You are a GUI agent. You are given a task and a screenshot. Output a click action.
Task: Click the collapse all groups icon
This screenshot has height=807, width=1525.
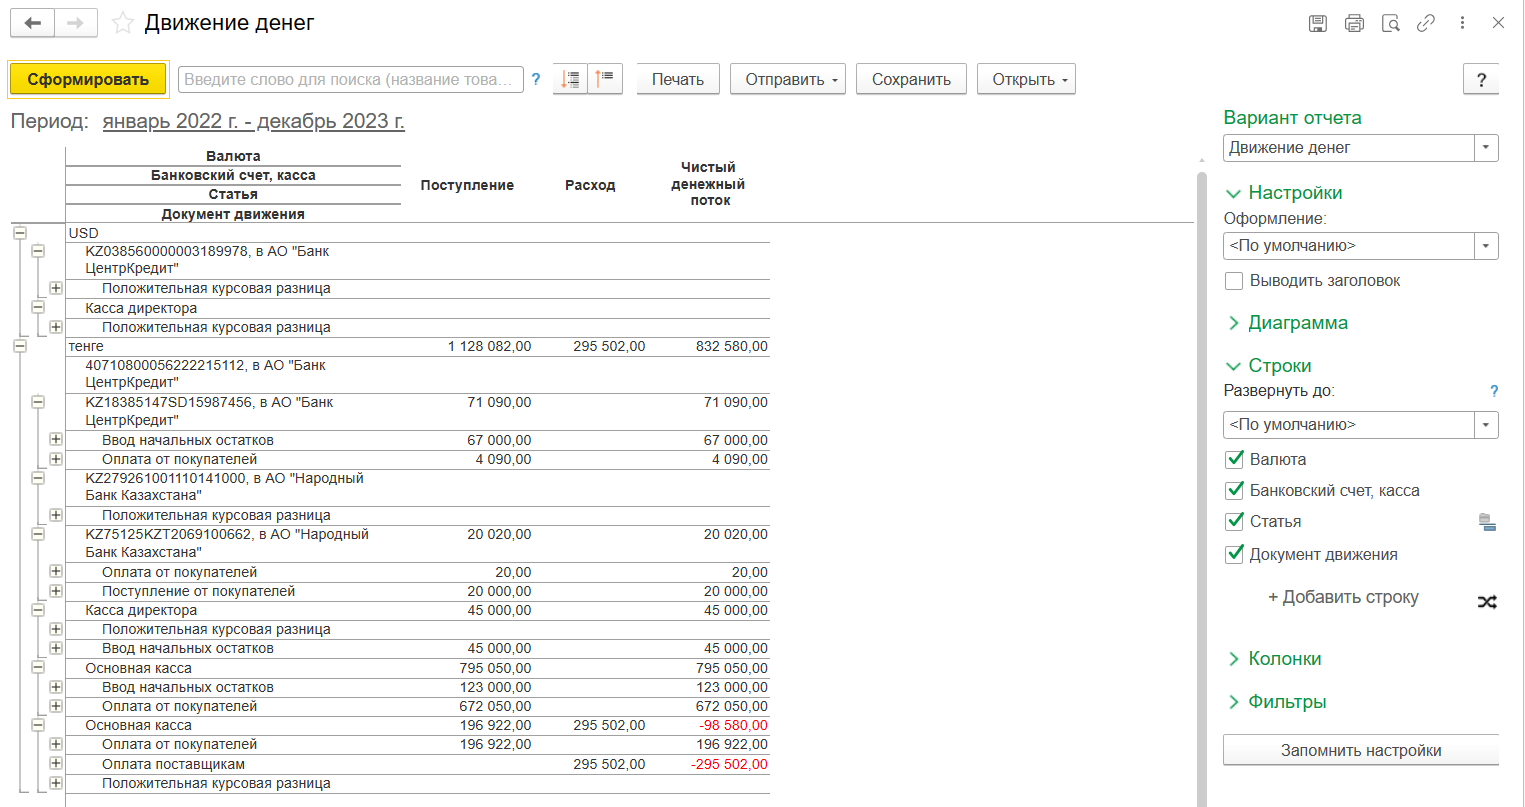click(605, 79)
